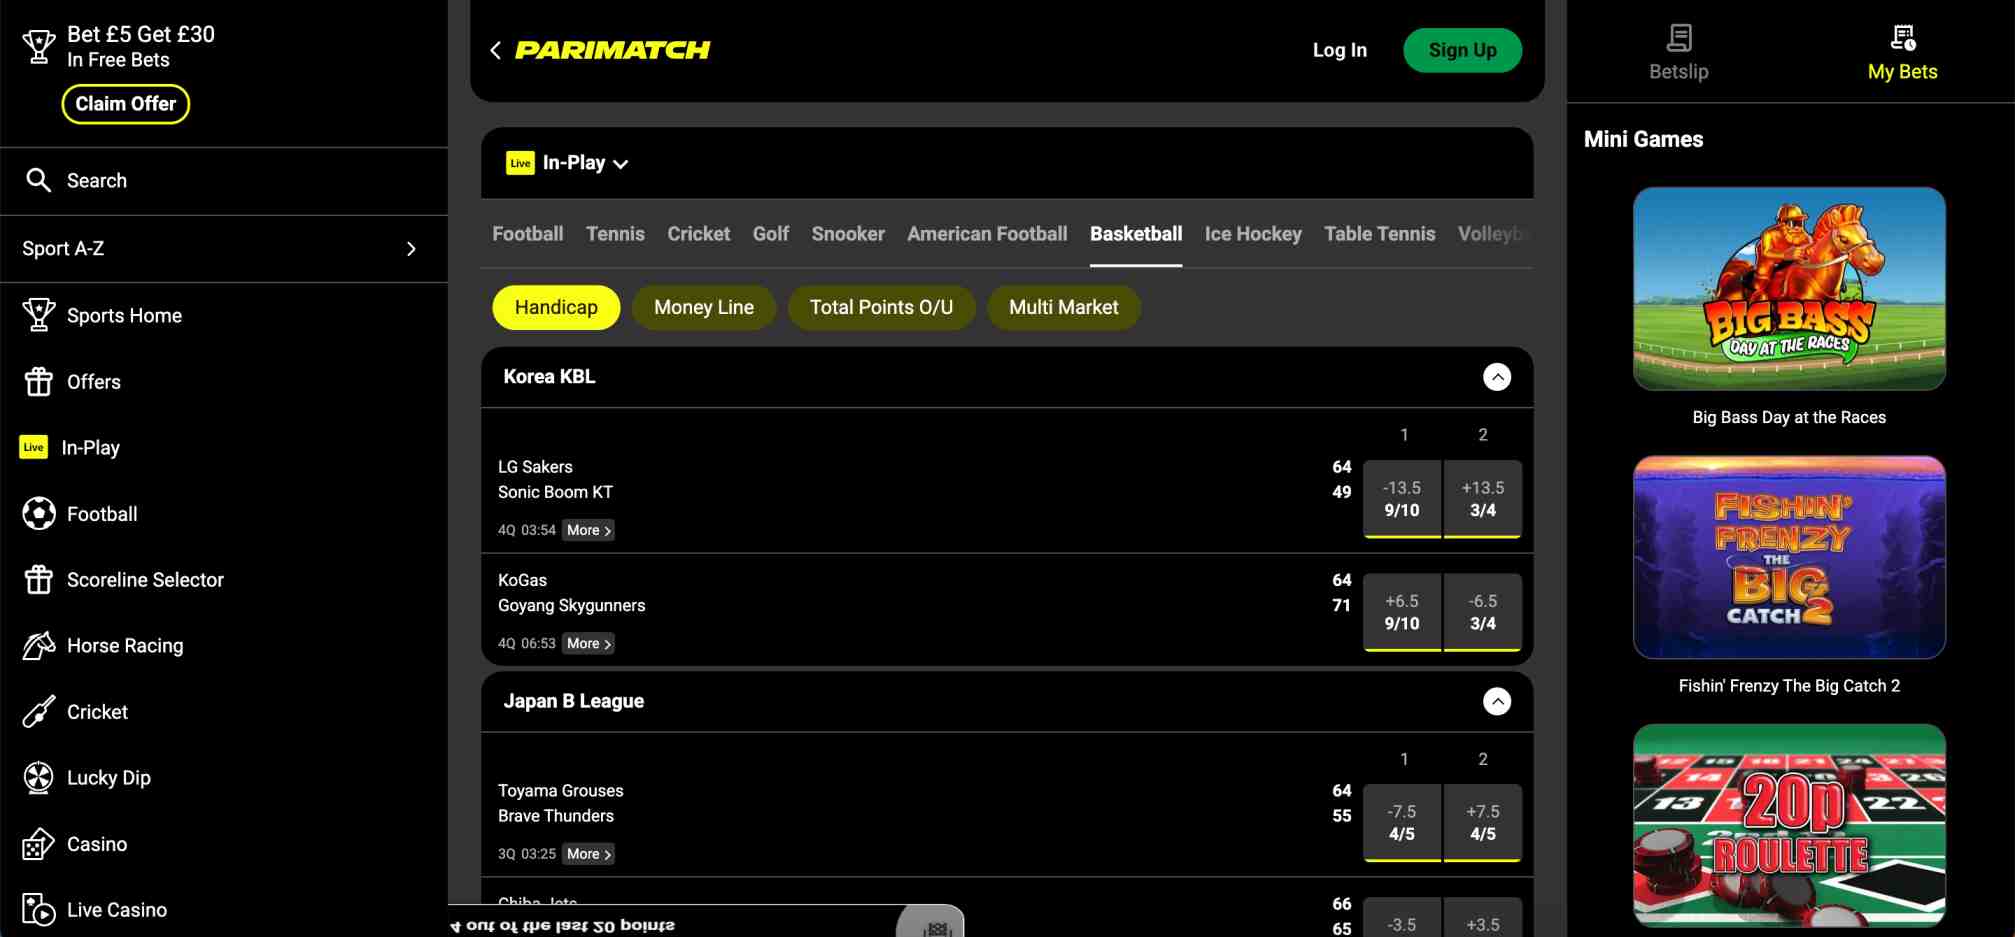Select the Football sidebar icon
The width and height of the screenshot is (2015, 937).
[x=38, y=513]
